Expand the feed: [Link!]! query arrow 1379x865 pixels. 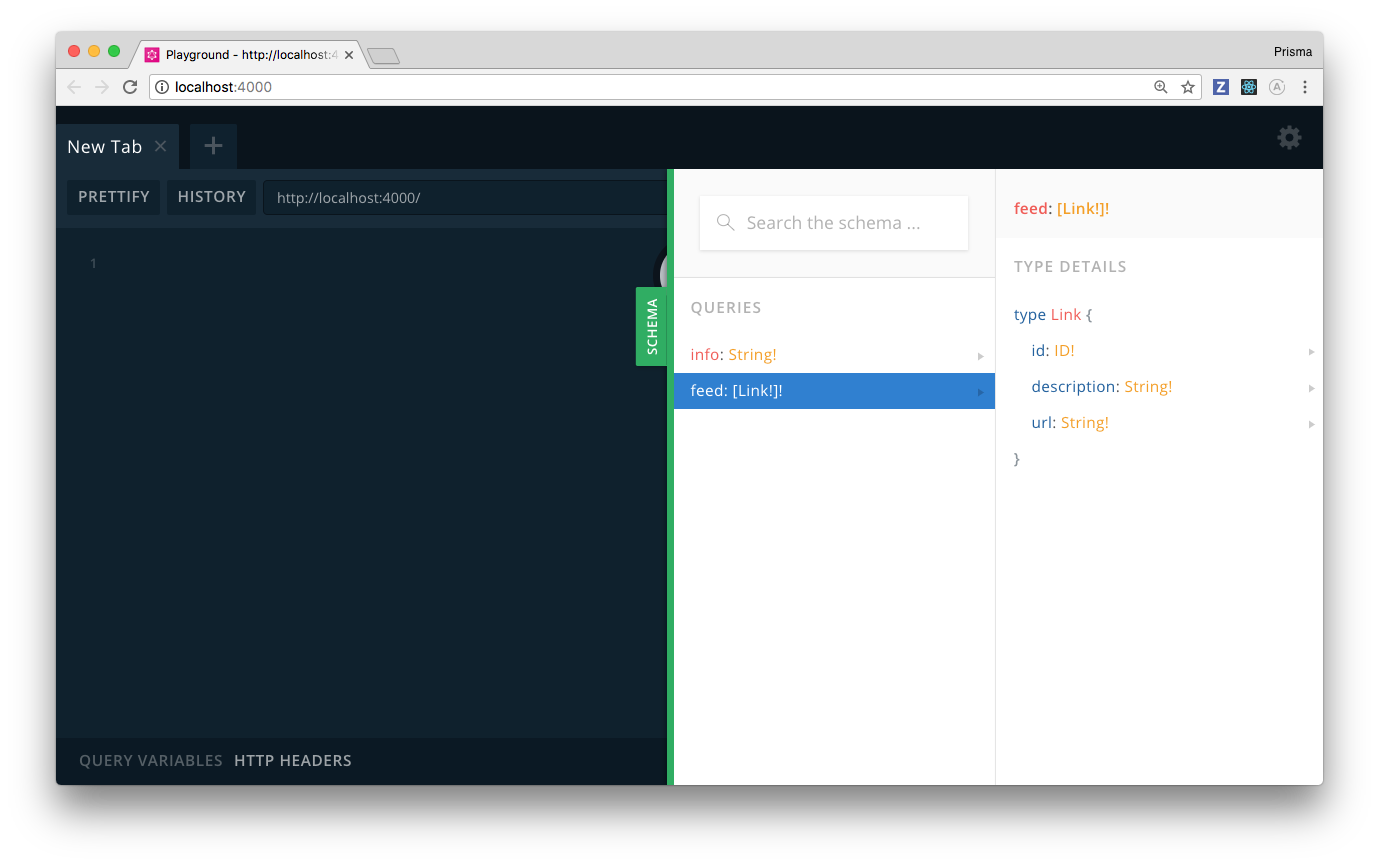[x=981, y=392]
